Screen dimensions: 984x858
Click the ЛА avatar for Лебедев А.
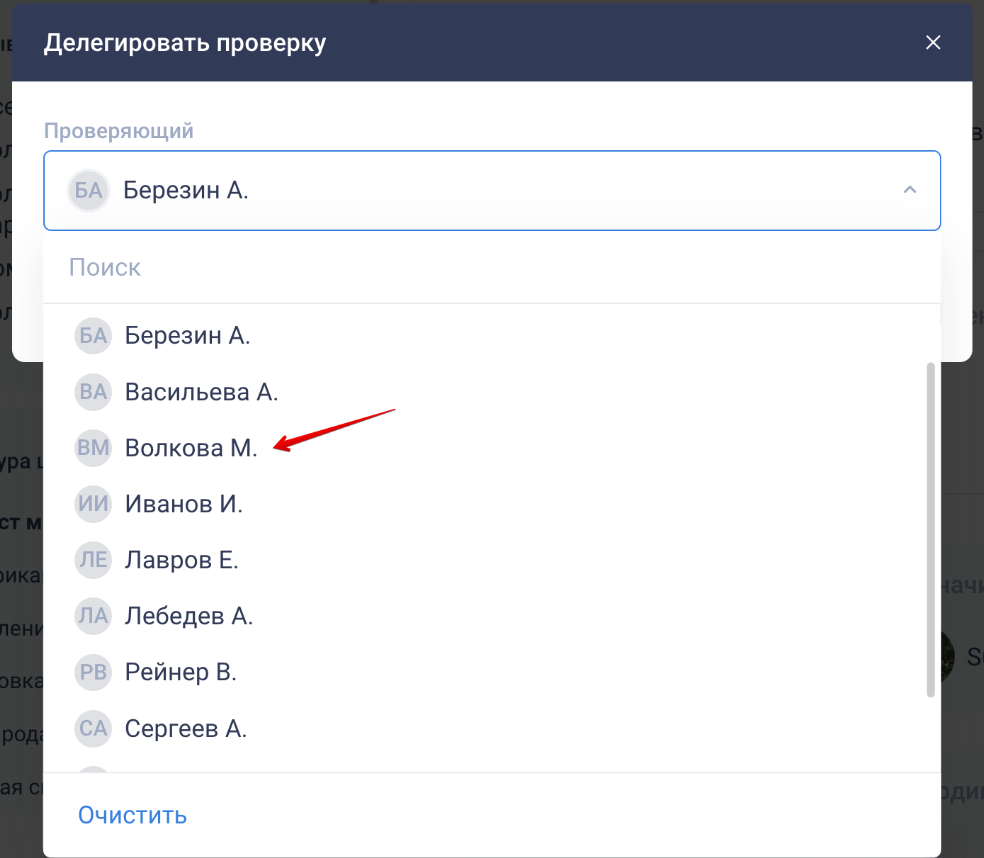93,616
